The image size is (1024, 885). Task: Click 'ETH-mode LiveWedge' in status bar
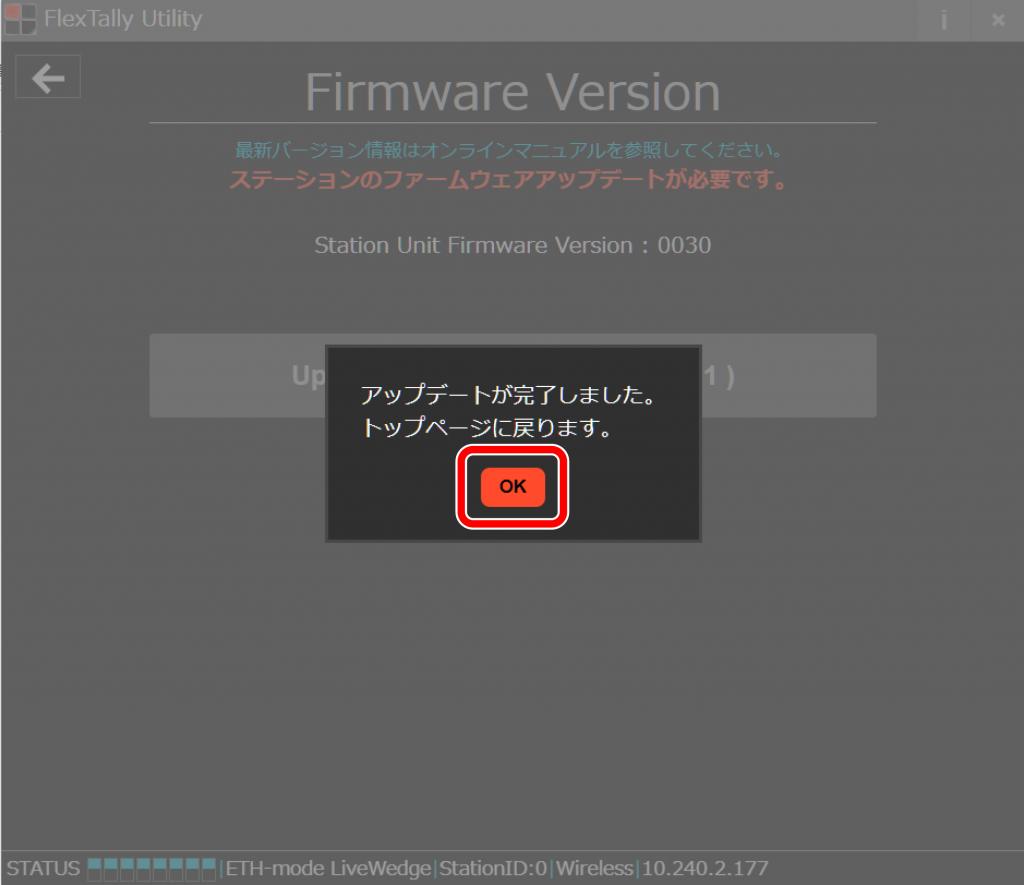click(328, 868)
